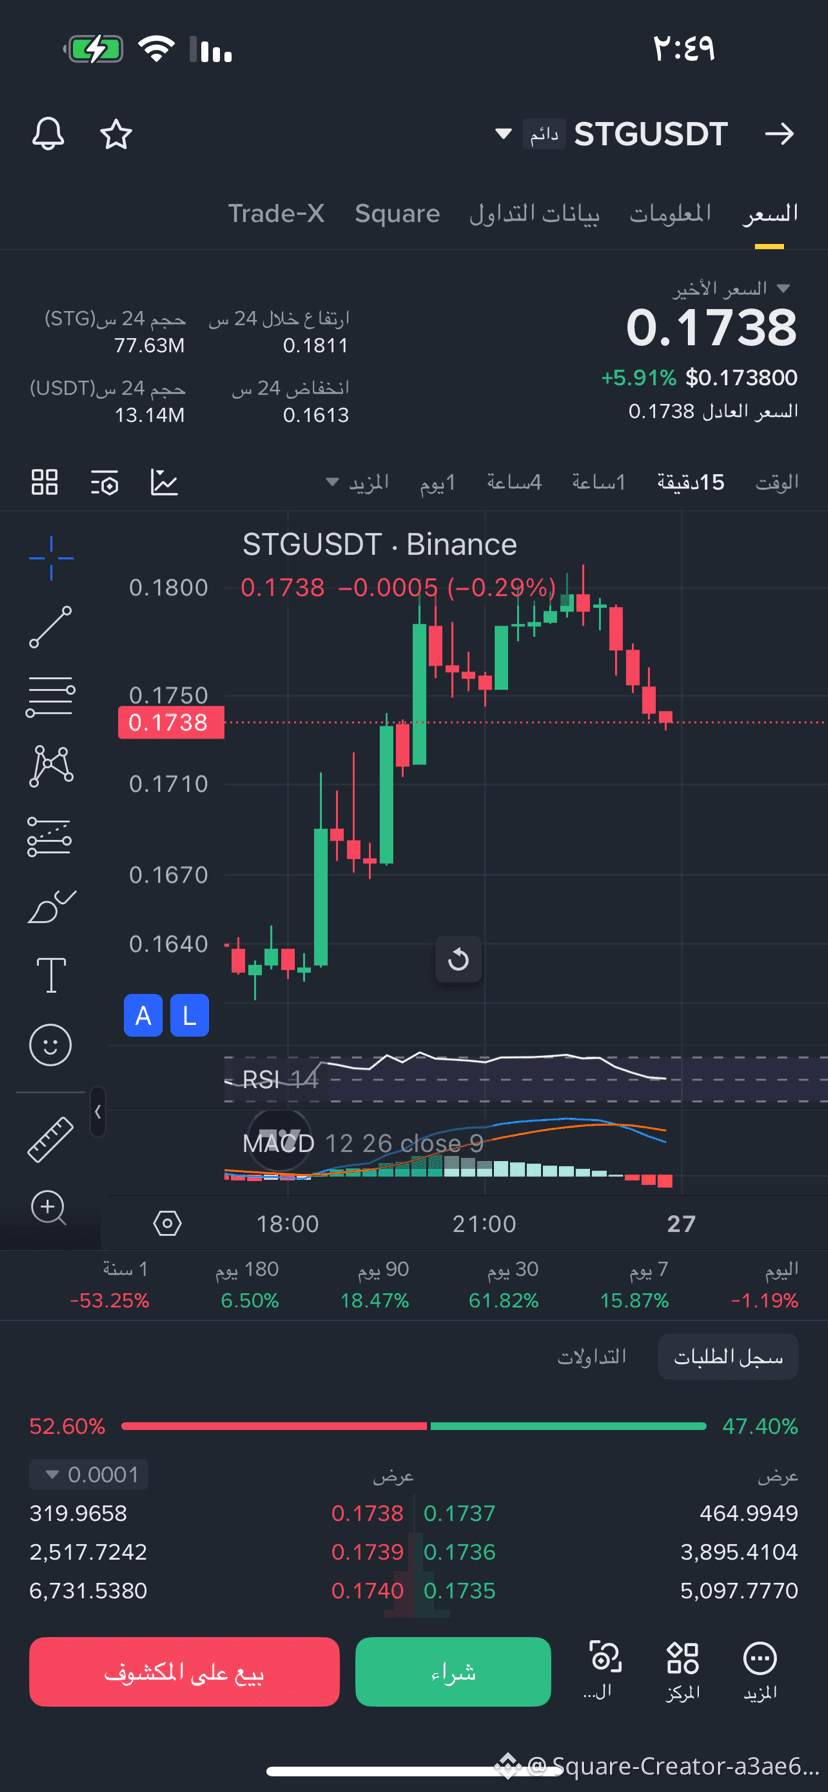Go back using the arrow icon
Image resolution: width=828 pixels, height=1792 pixels.
(x=779, y=134)
